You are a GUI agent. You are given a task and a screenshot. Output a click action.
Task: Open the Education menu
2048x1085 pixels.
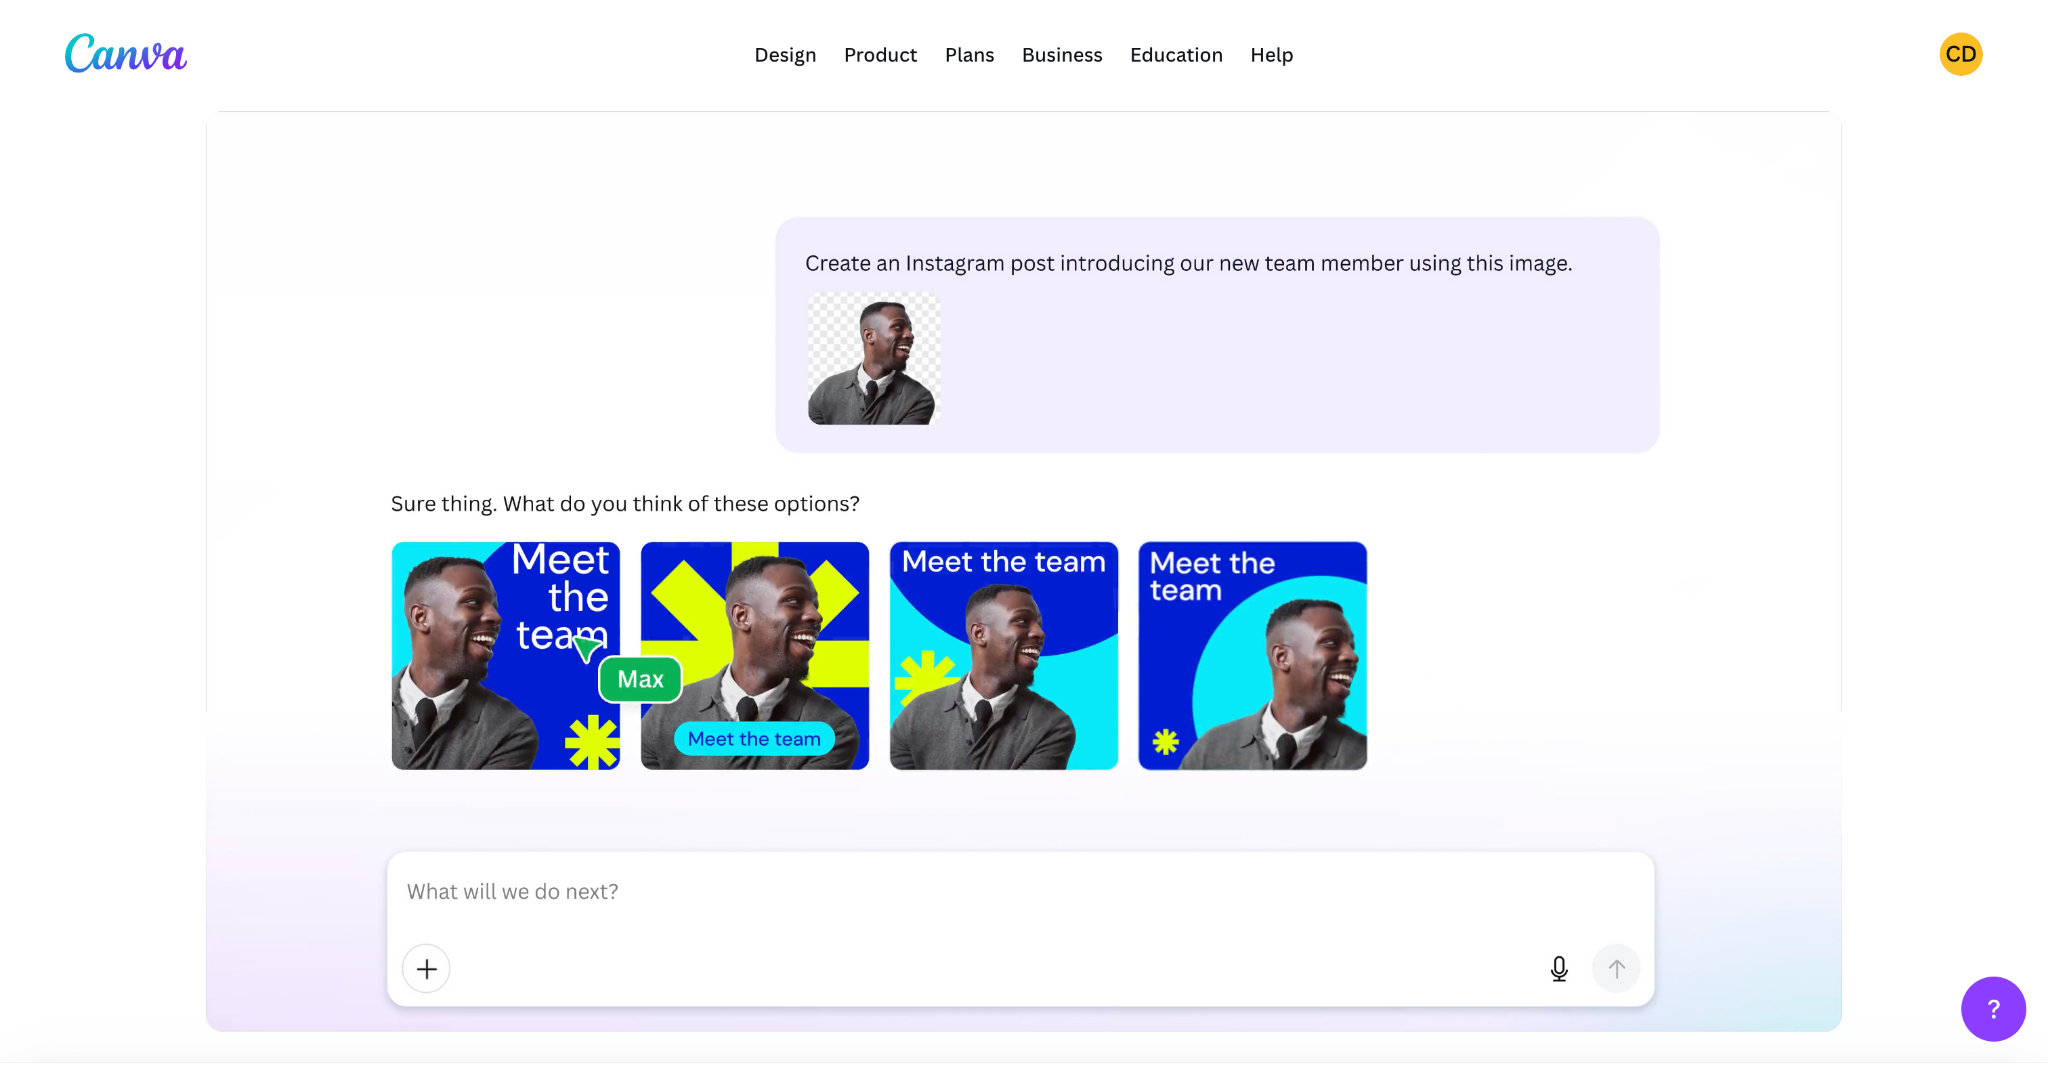click(x=1176, y=55)
